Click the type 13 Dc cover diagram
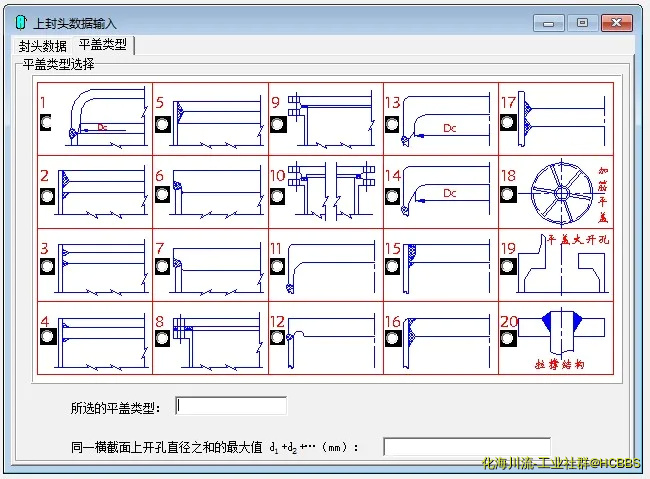 [445, 119]
